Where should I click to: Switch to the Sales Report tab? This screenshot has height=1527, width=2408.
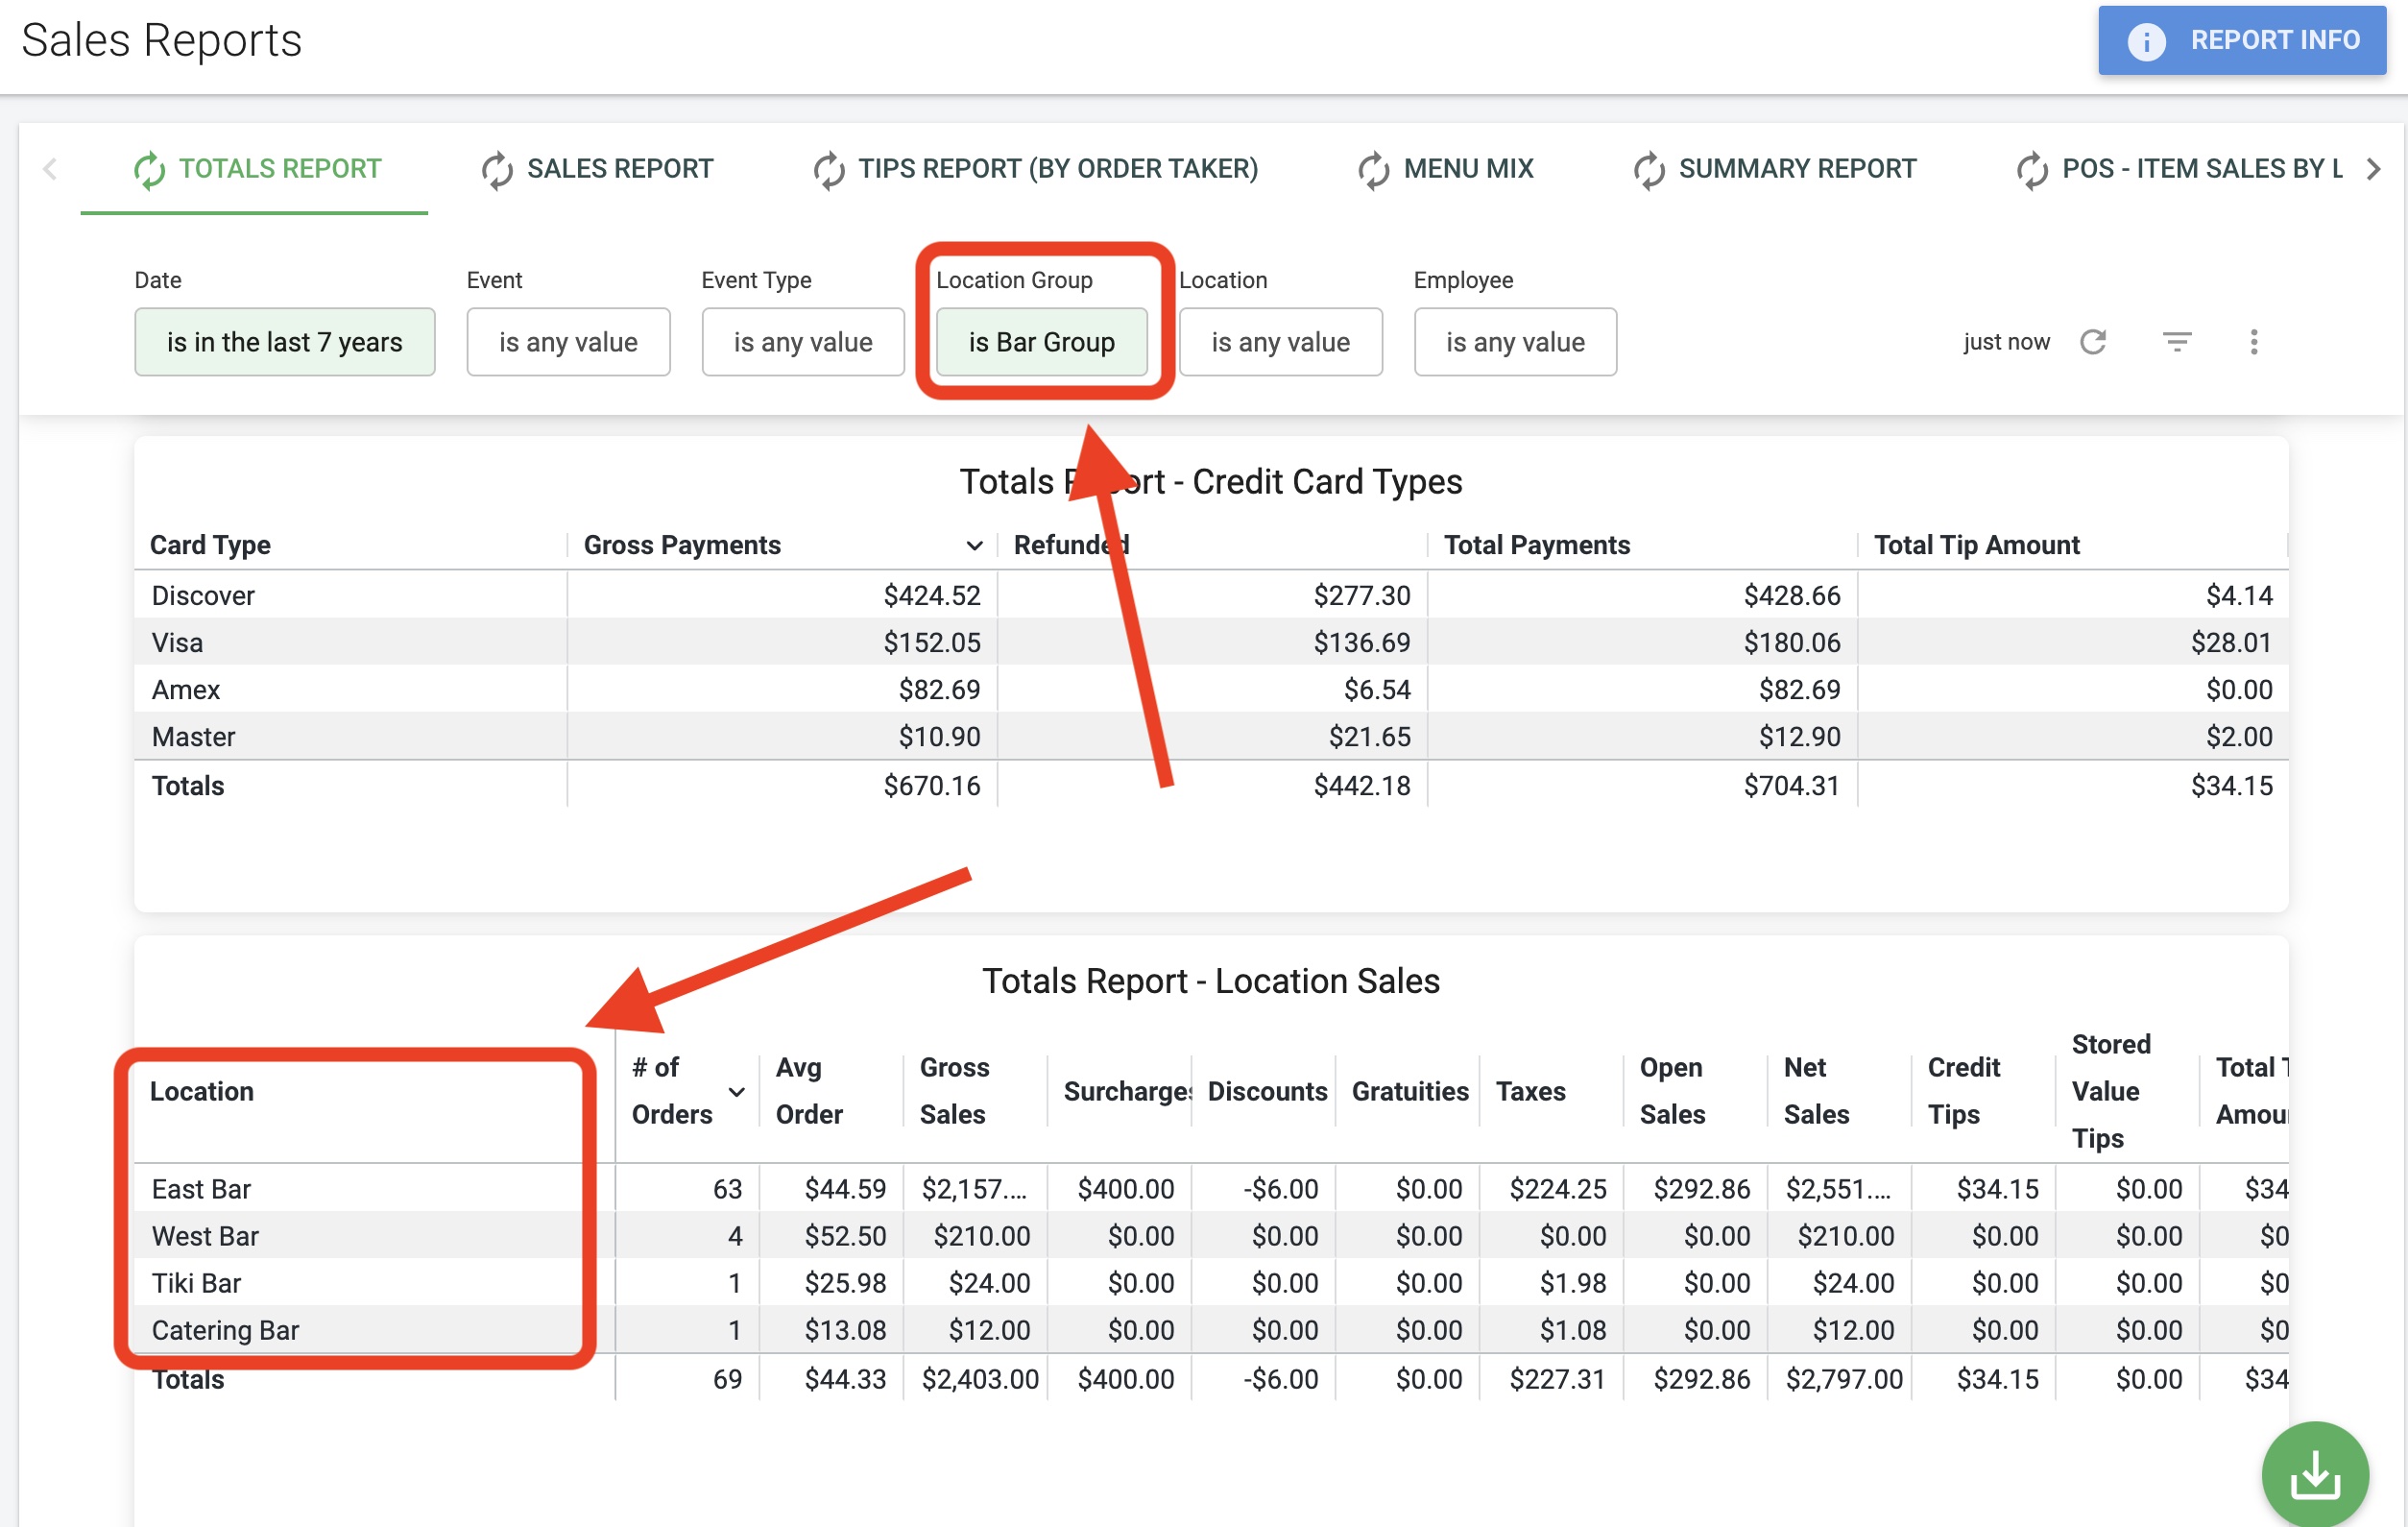[620, 169]
